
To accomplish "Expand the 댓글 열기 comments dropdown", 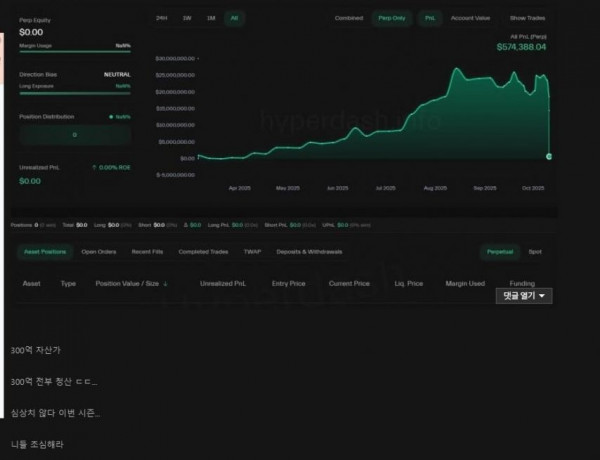I will pyautogui.click(x=524, y=296).
